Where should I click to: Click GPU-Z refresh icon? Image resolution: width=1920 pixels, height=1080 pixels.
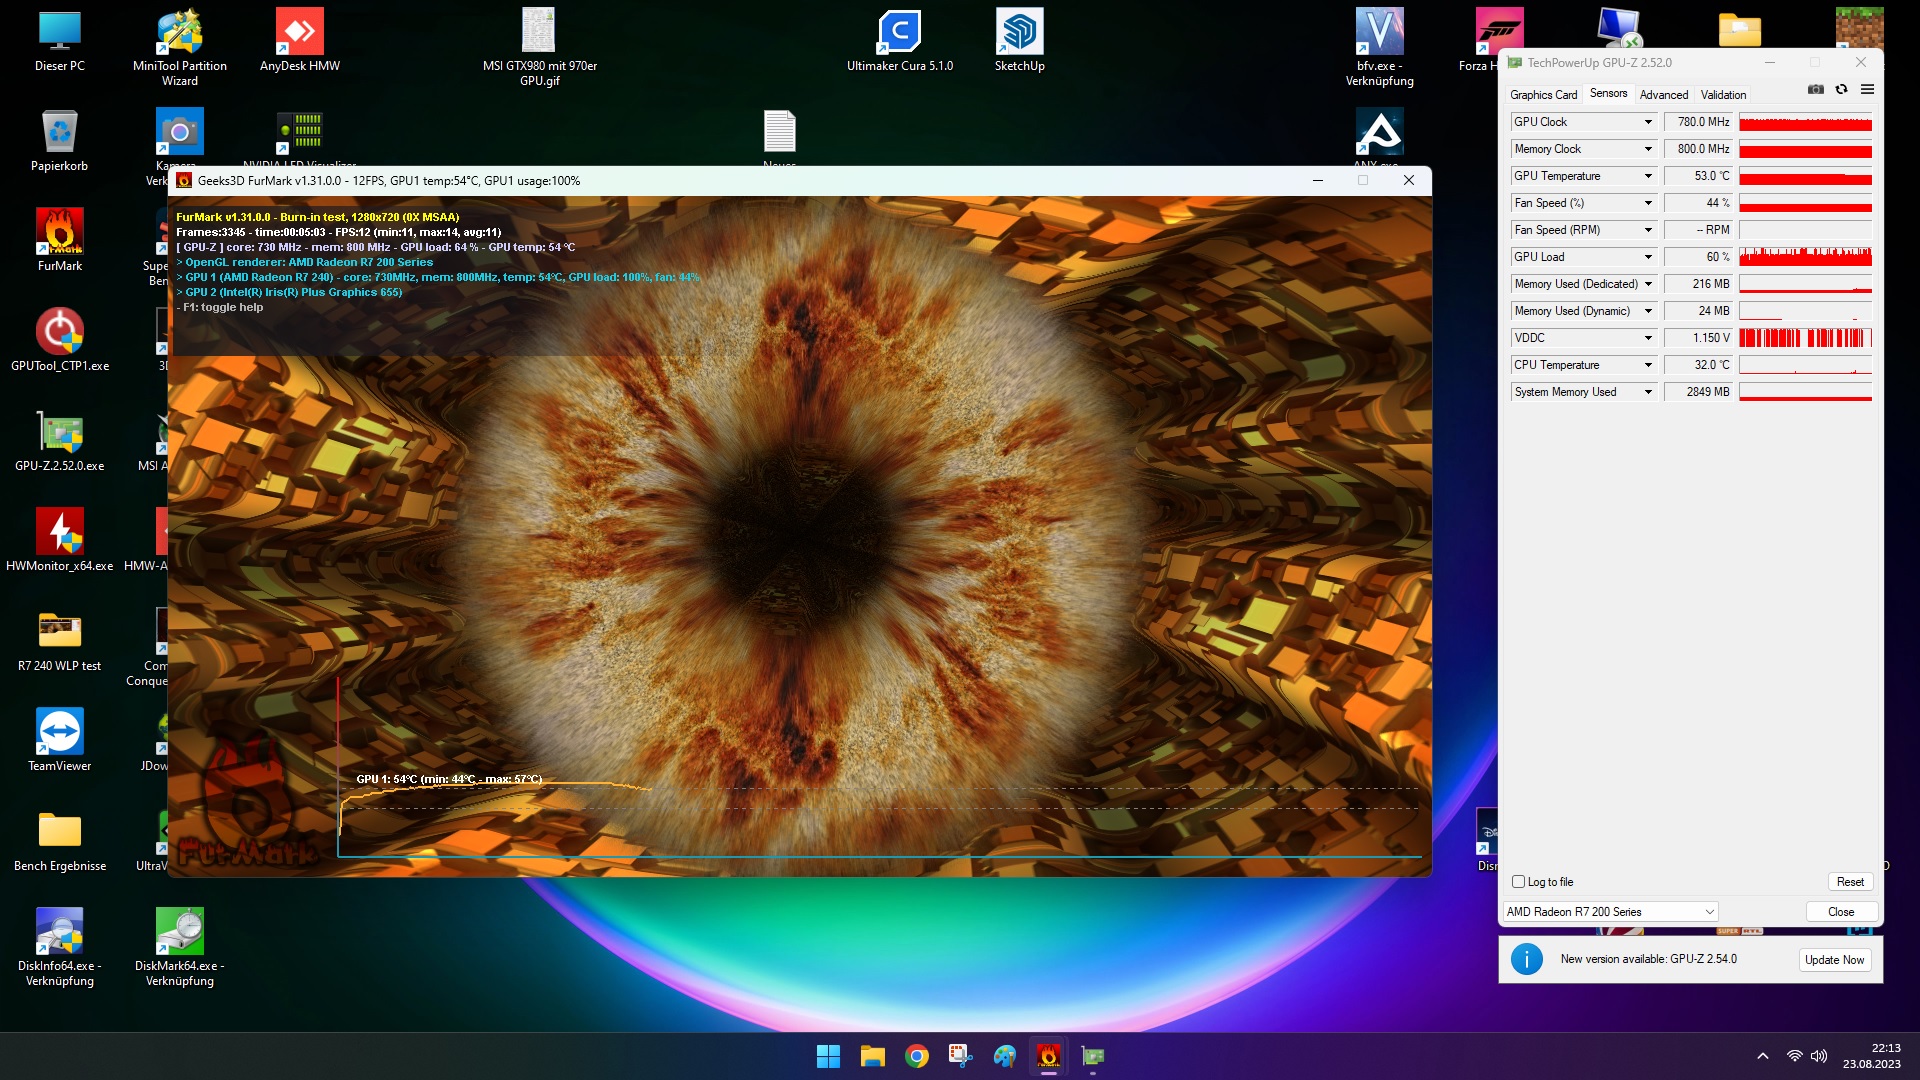pos(1841,90)
